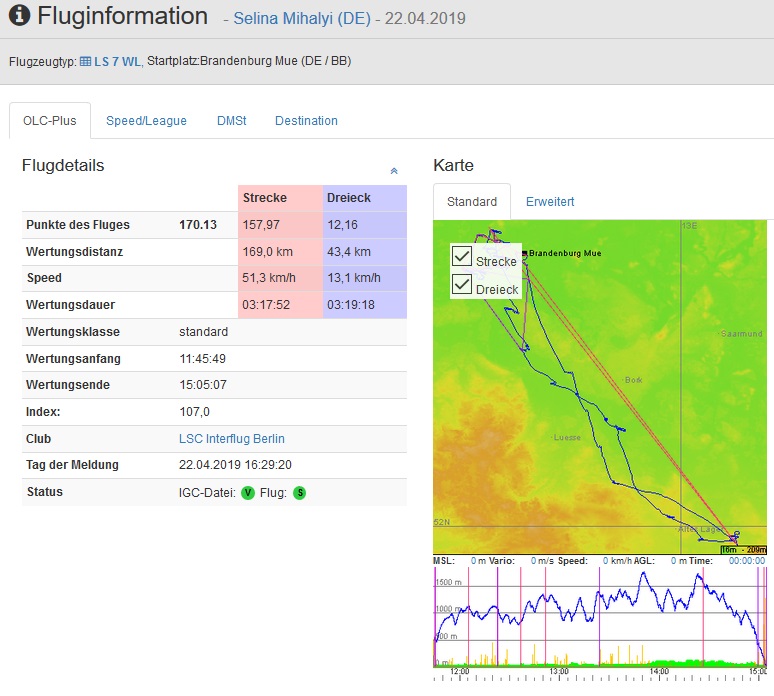The image size is (774, 696).
Task: Click the altitude barogram chart
Action: click(x=600, y=615)
